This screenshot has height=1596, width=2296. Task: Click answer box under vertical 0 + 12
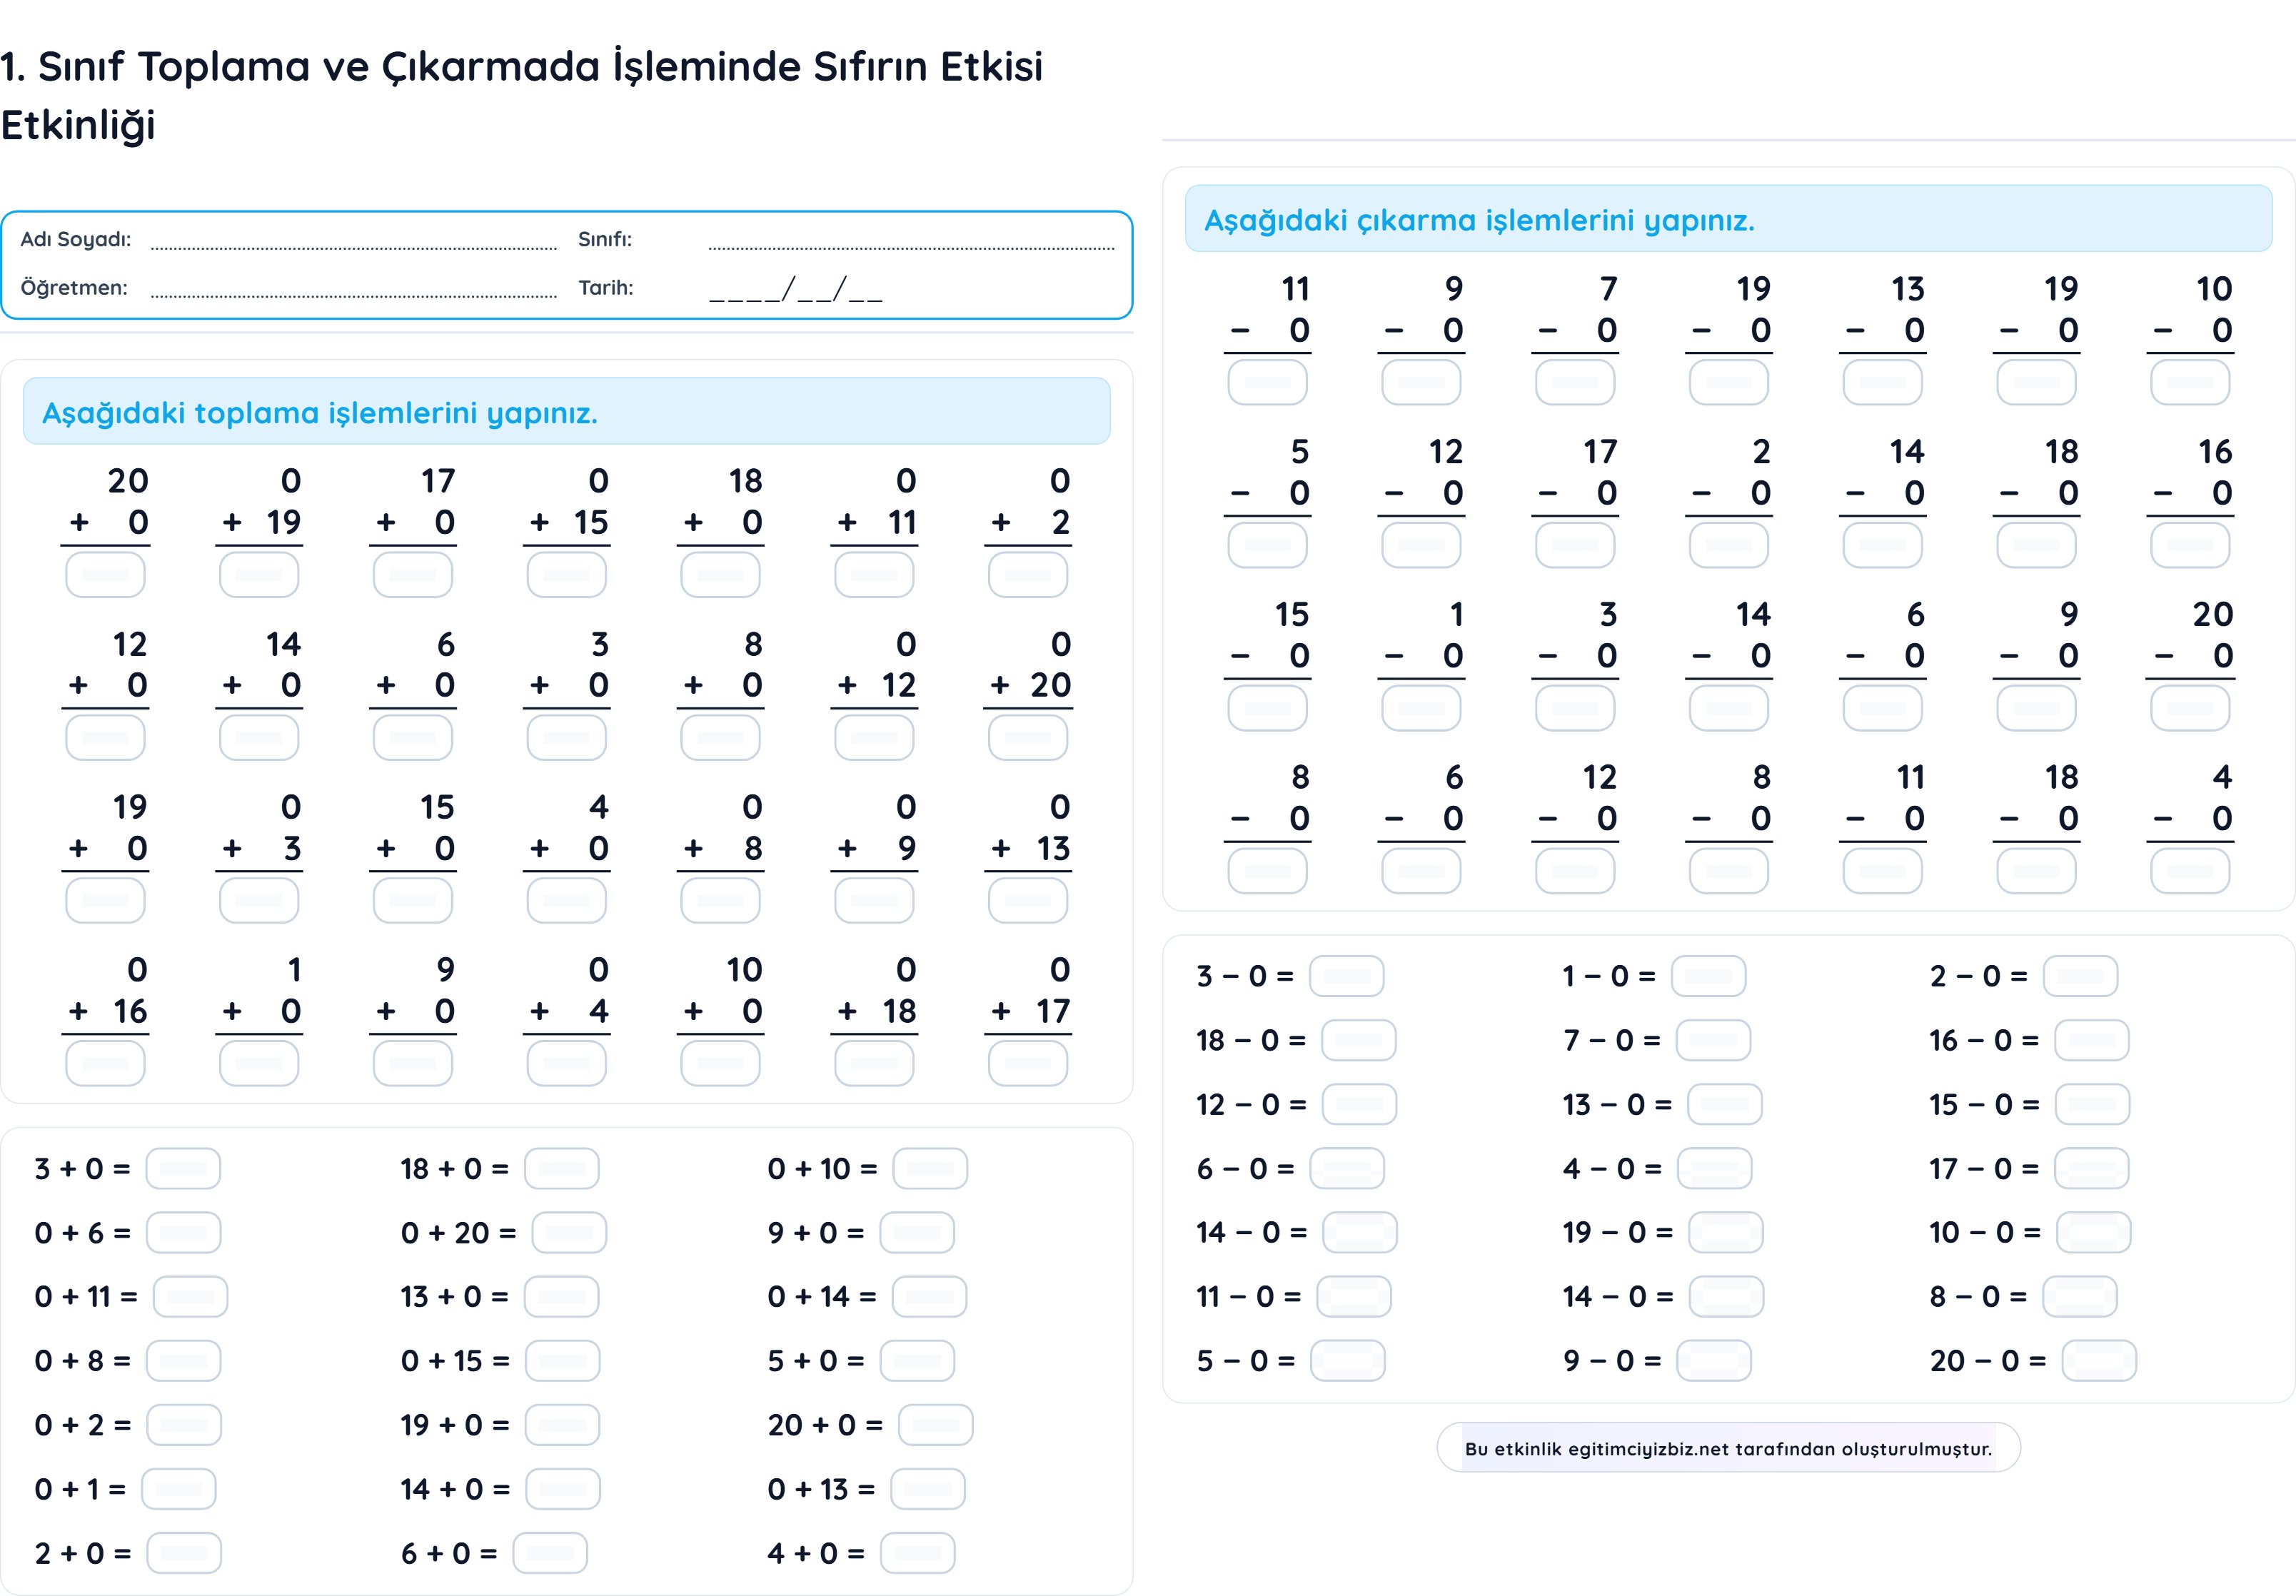[874, 738]
